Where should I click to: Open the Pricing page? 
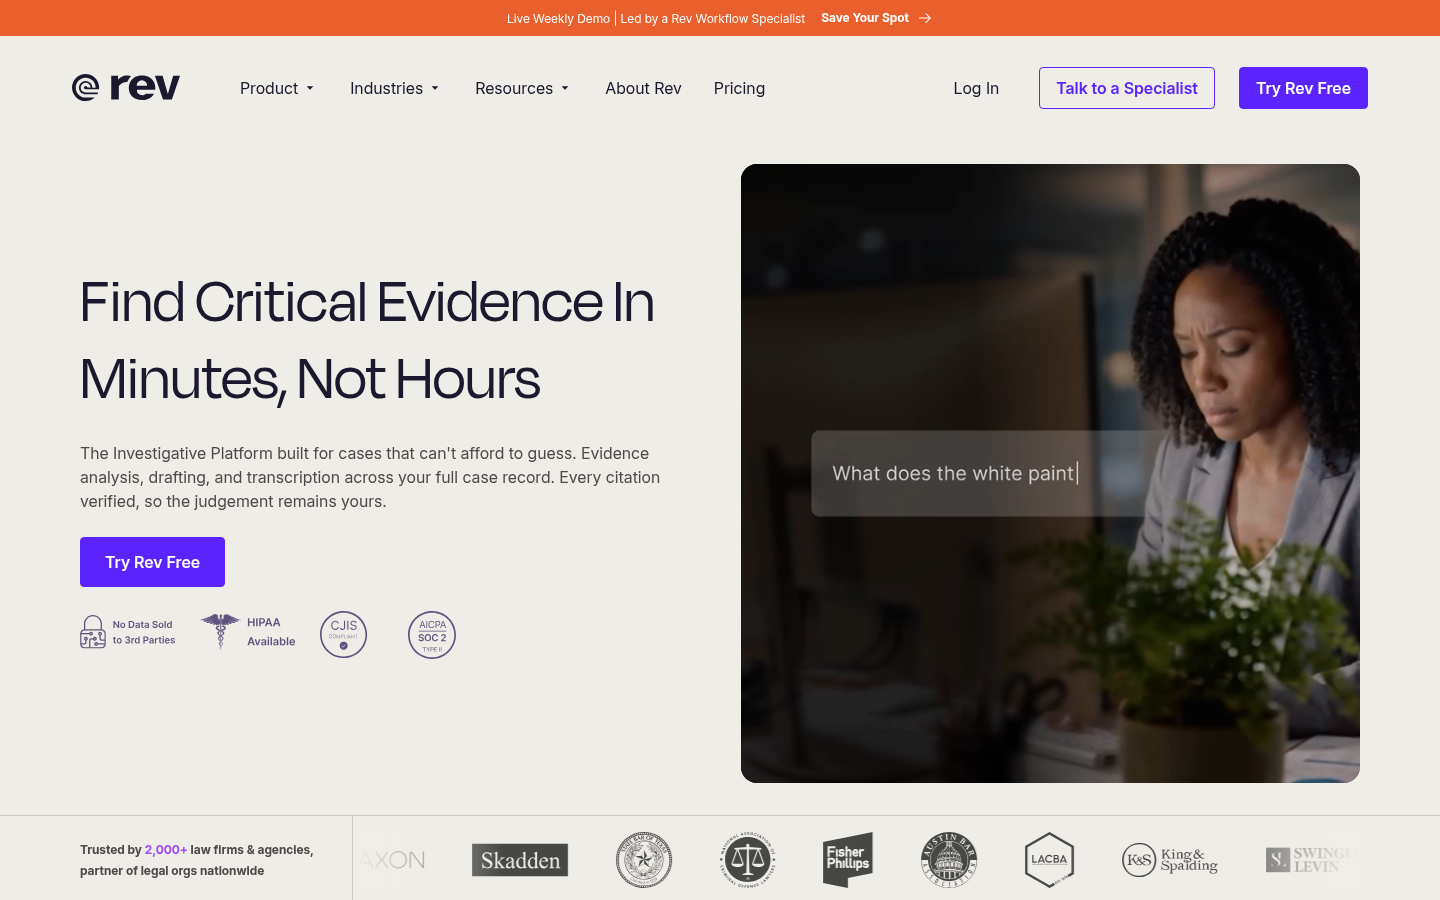point(739,88)
